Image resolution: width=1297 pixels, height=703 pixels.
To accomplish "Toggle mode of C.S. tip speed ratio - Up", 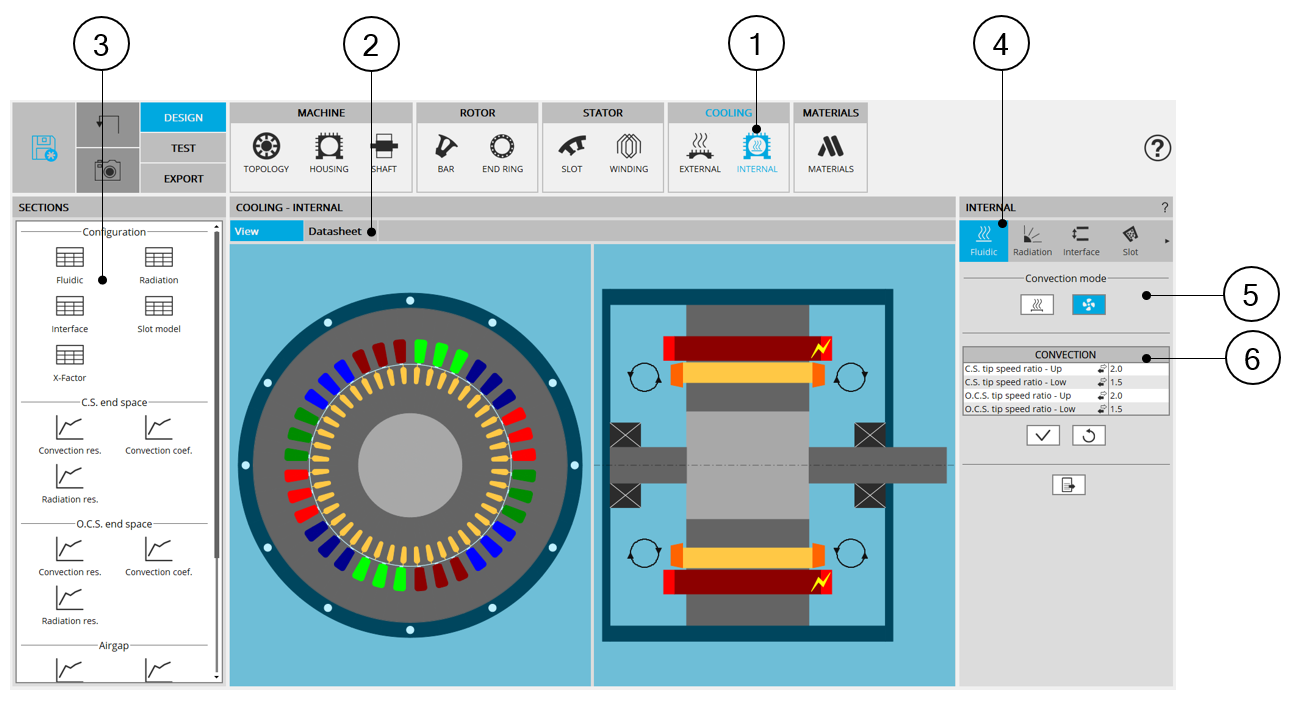I will (1102, 369).
